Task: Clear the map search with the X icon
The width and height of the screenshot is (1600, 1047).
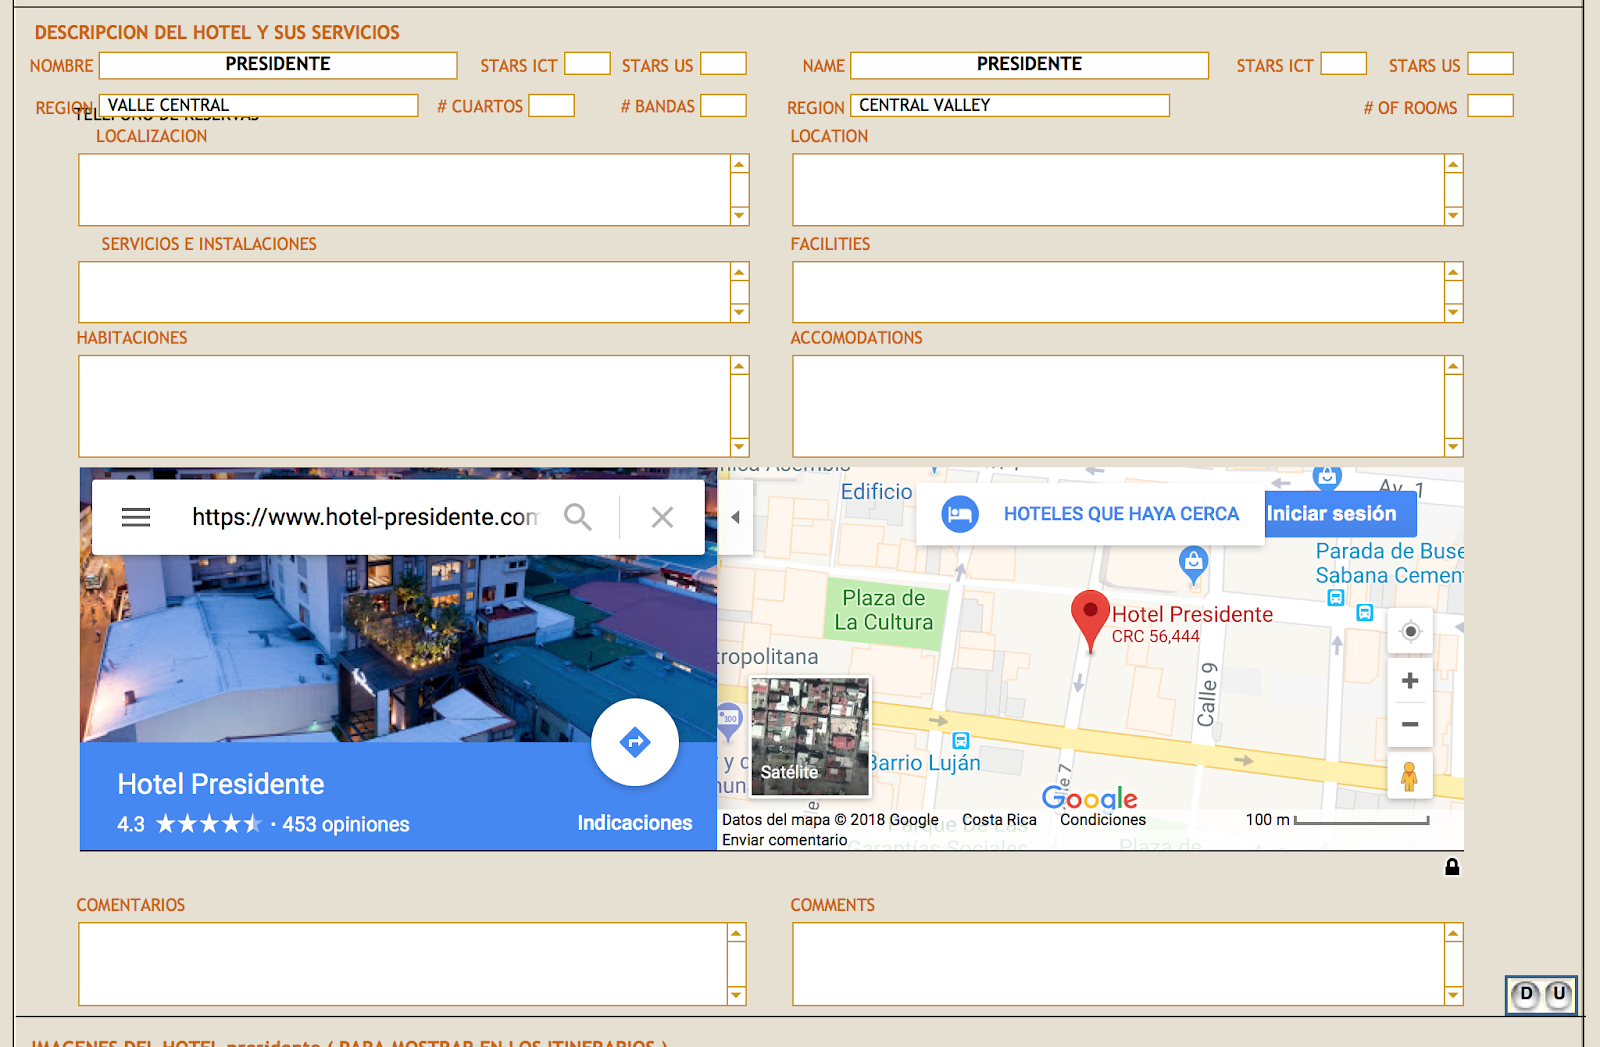Action: (662, 517)
